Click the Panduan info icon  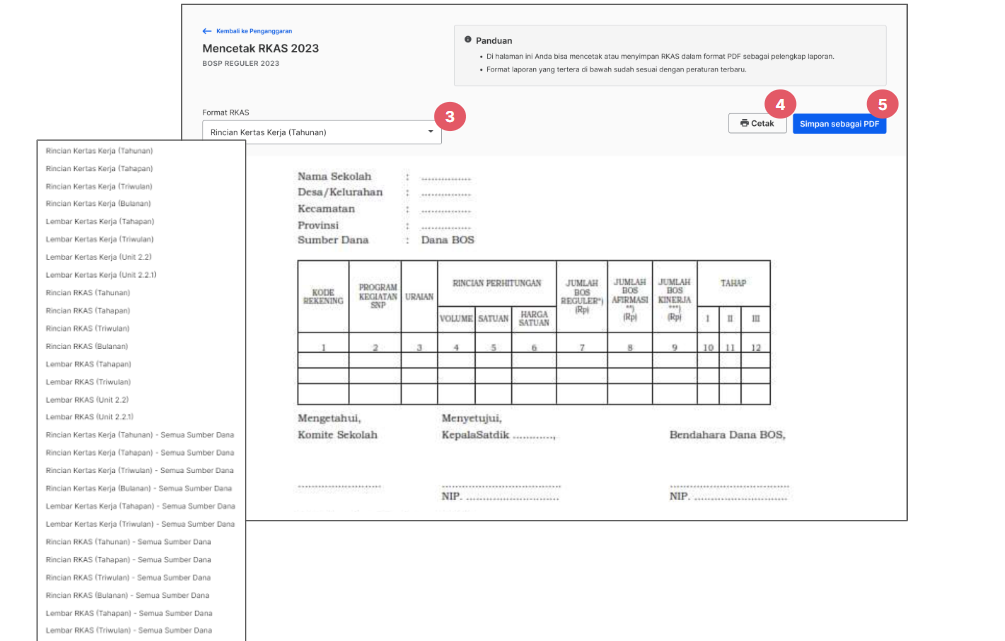(x=468, y=40)
